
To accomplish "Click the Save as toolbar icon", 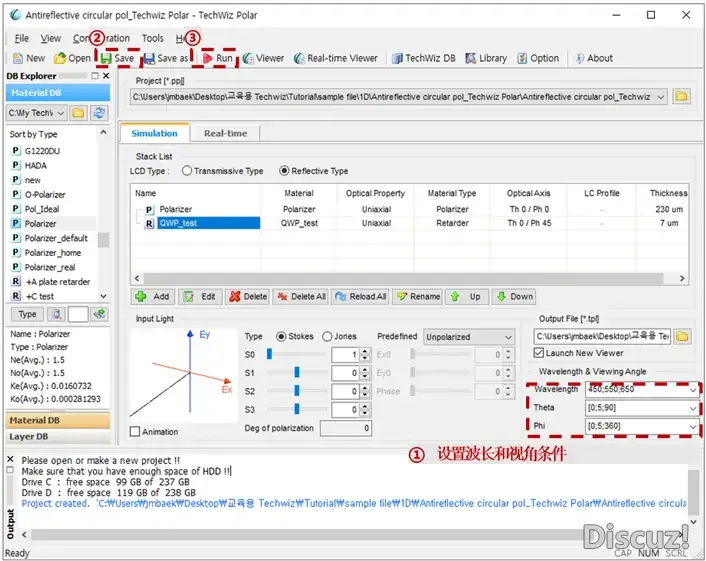I will click(x=149, y=58).
